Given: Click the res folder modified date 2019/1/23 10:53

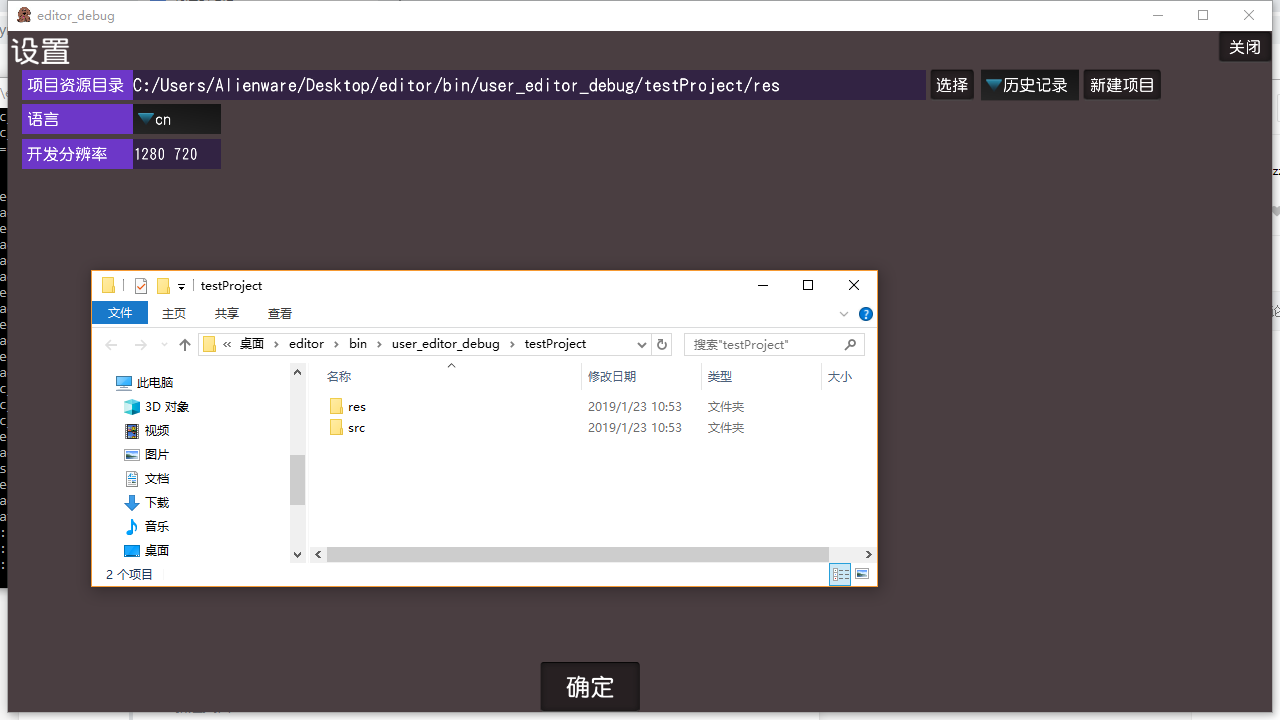Looking at the screenshot, I should (x=635, y=407).
